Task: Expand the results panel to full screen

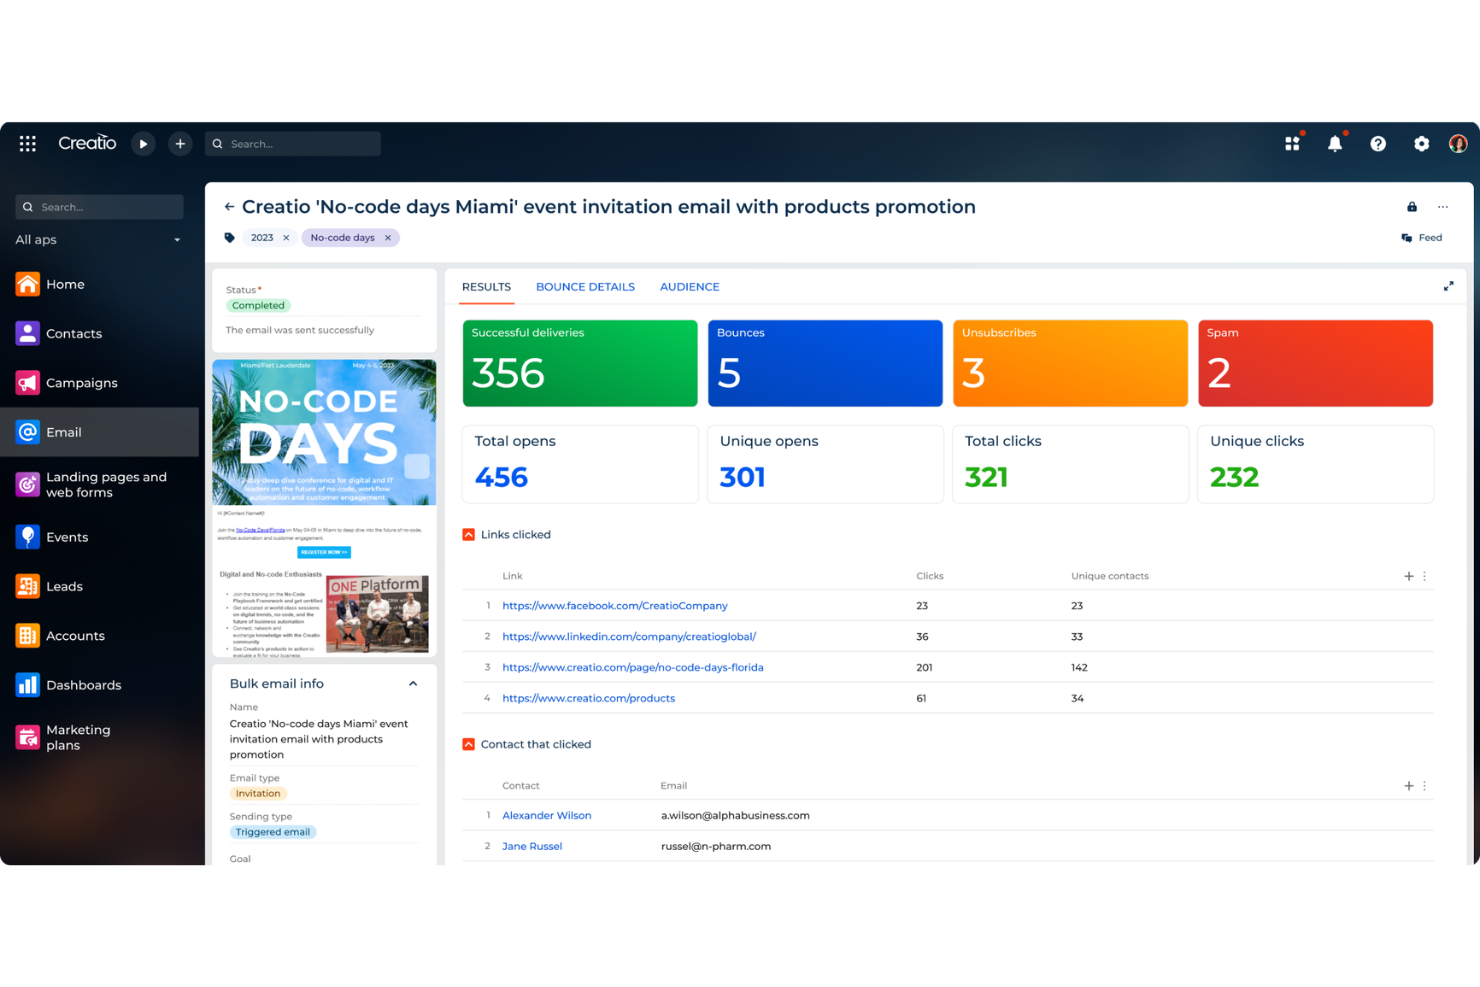Action: (x=1448, y=287)
